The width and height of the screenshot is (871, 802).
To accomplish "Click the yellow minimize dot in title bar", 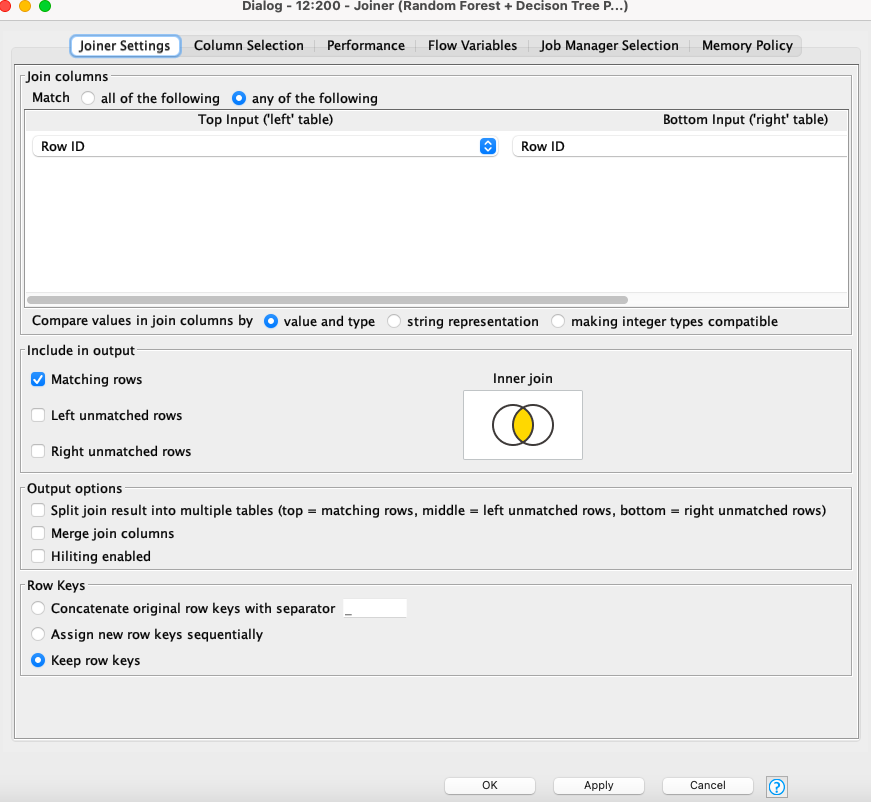I will 24,6.
